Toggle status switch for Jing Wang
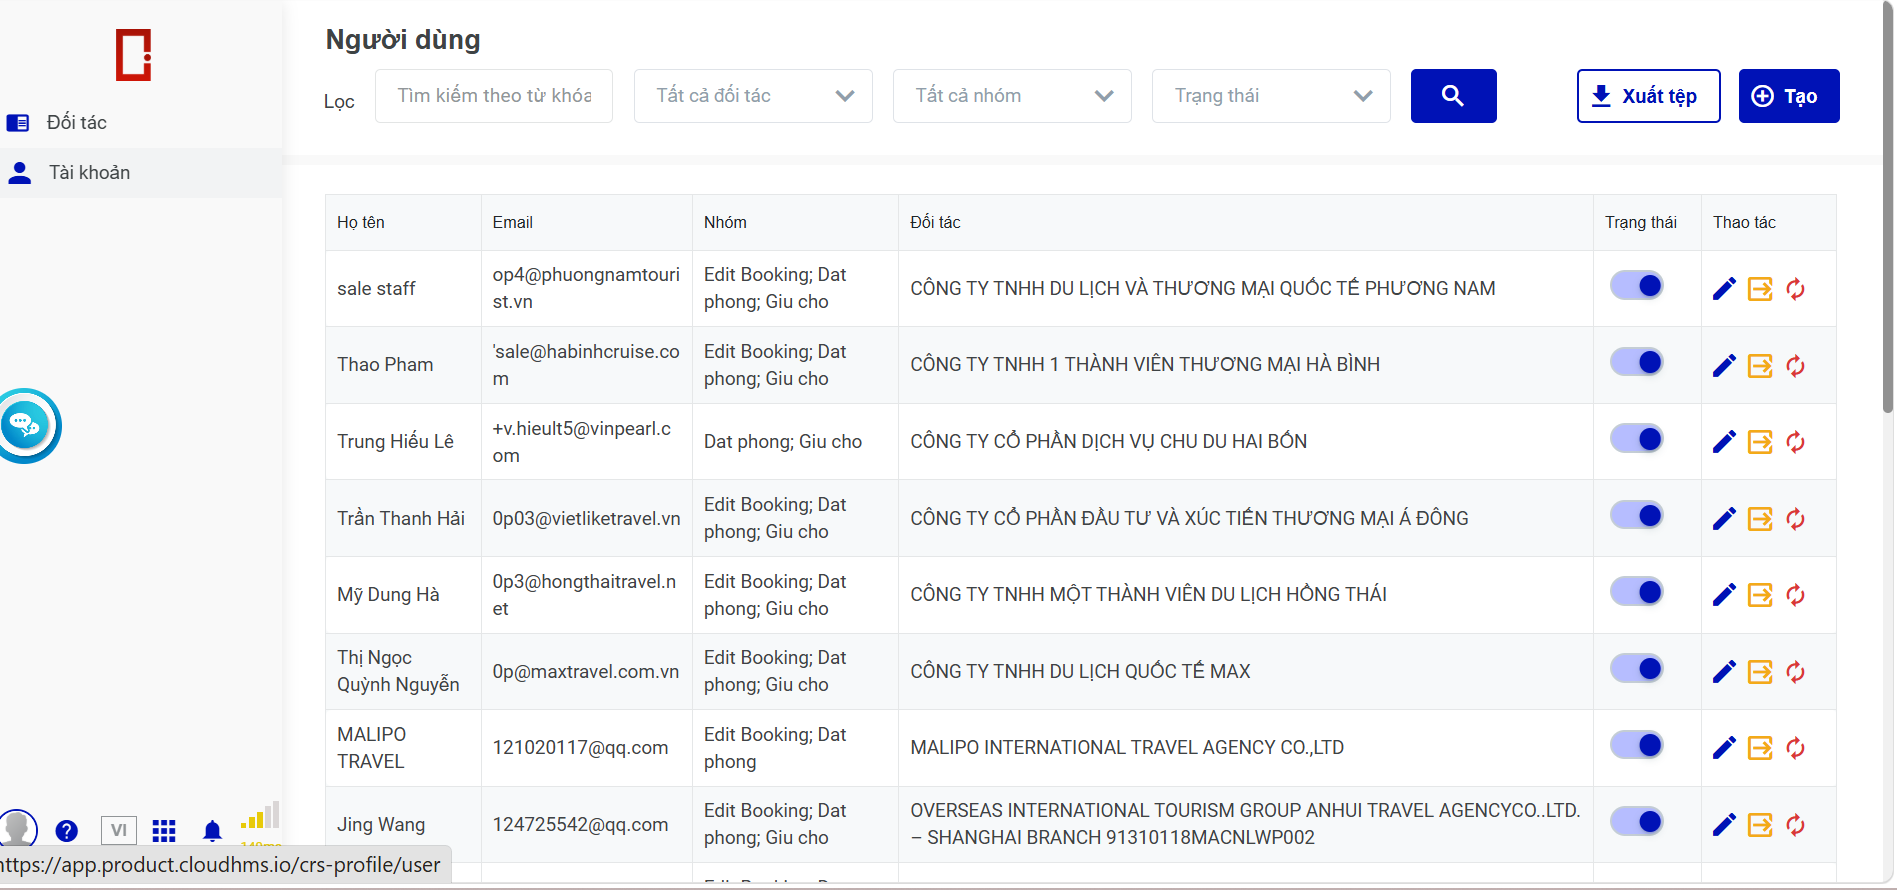 [1637, 822]
